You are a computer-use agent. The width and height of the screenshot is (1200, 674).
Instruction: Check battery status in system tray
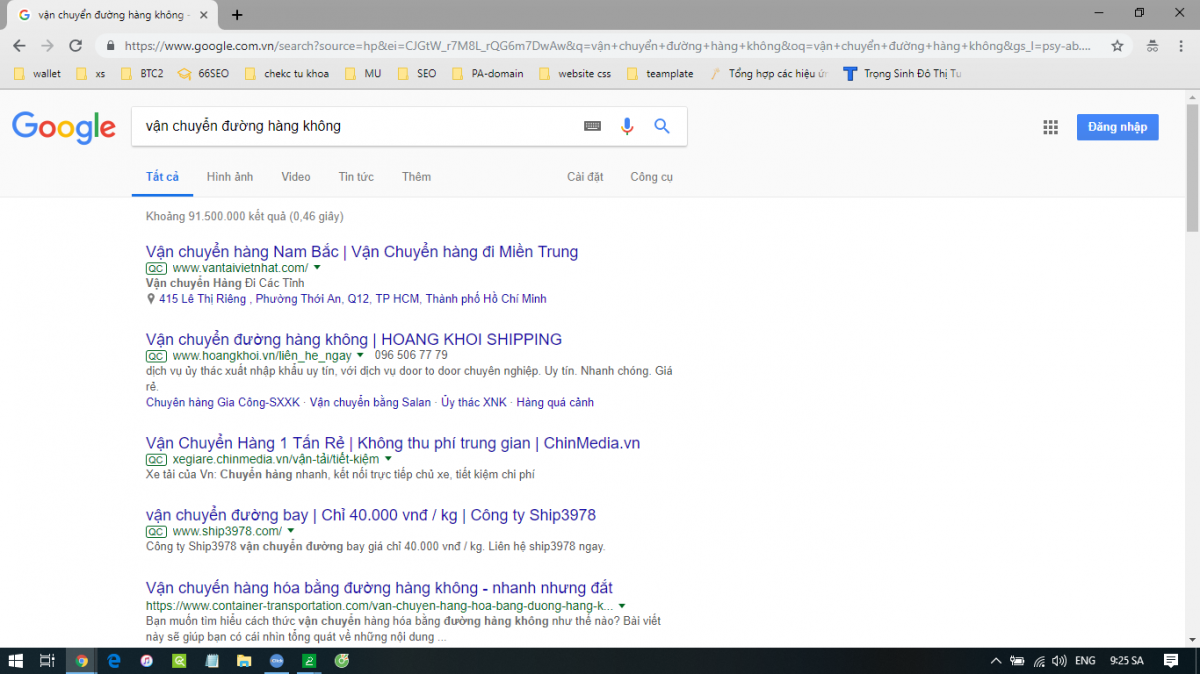click(x=1017, y=660)
